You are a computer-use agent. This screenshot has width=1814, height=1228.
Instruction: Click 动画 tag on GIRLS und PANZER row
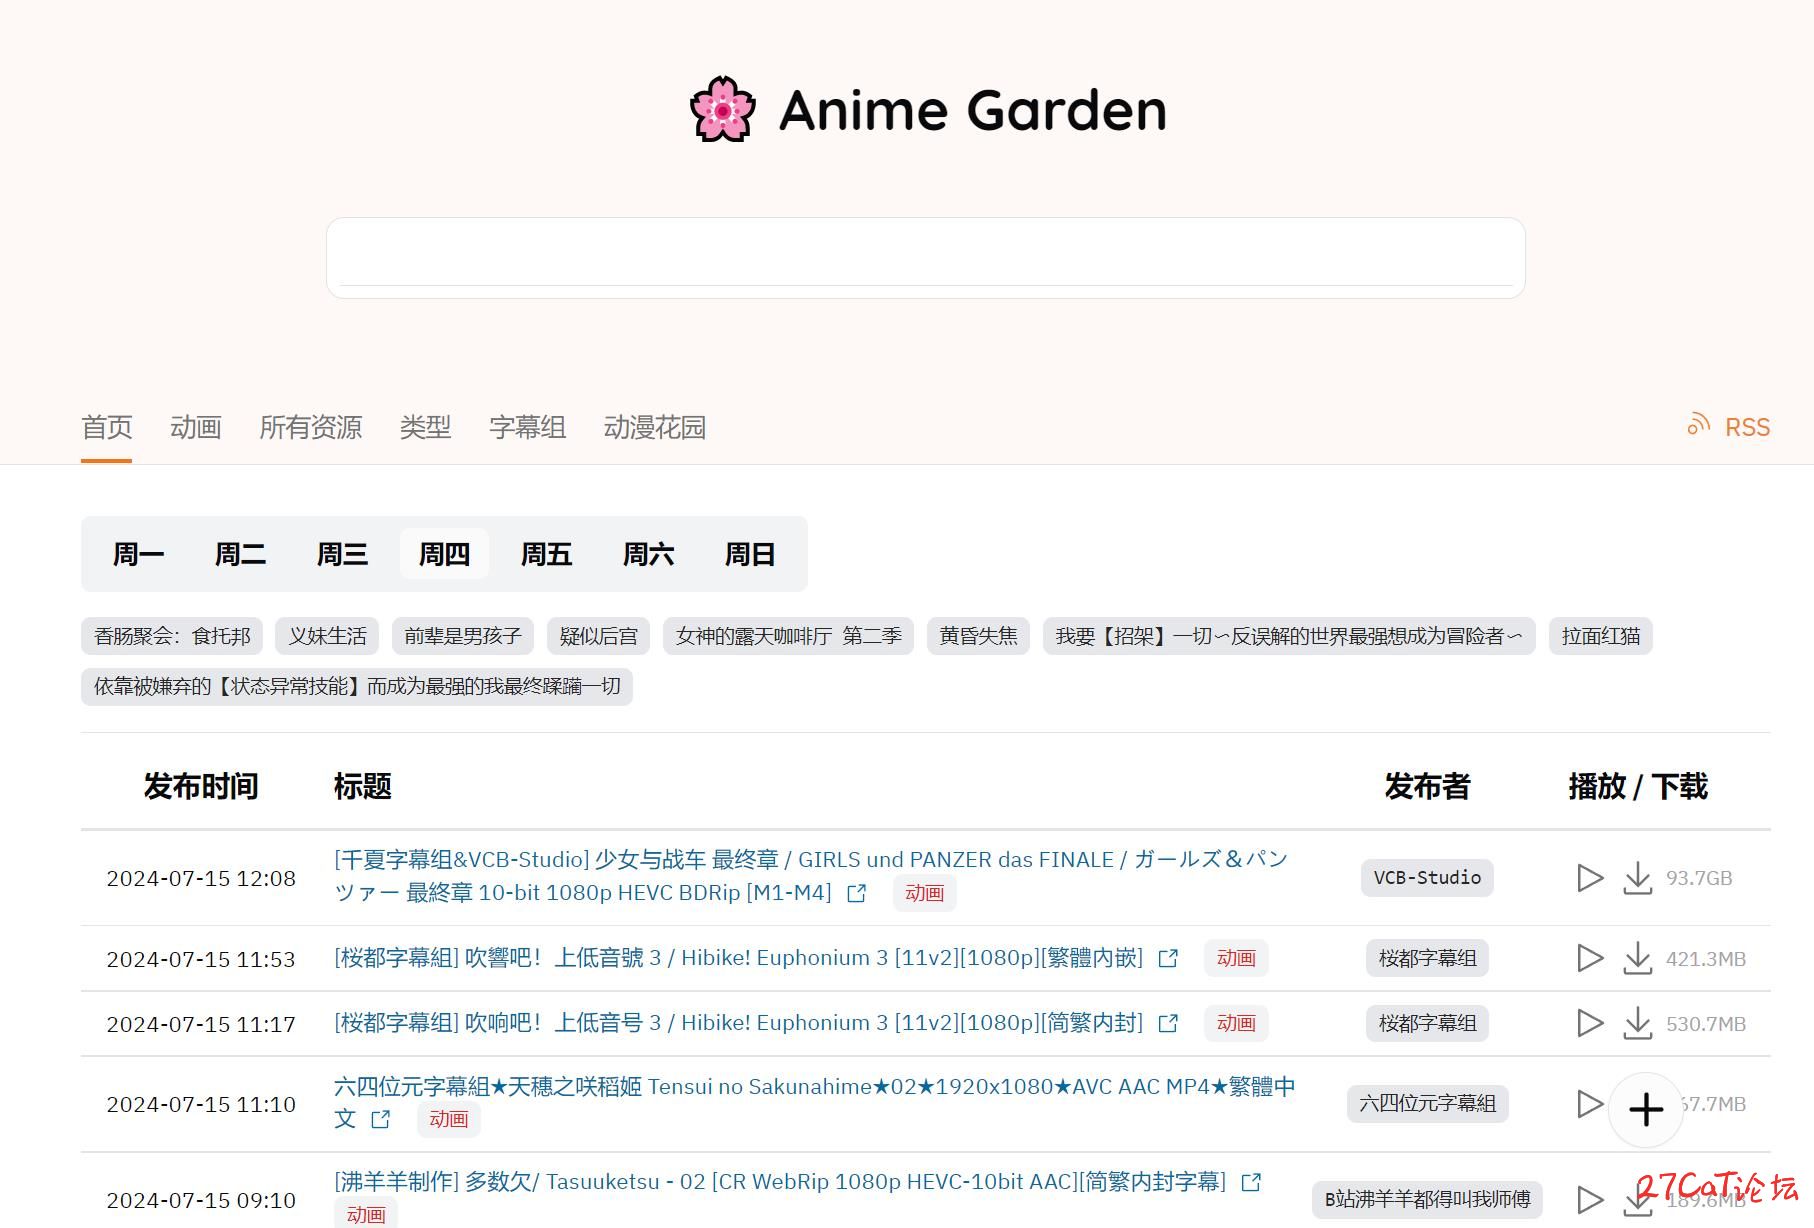point(924,893)
